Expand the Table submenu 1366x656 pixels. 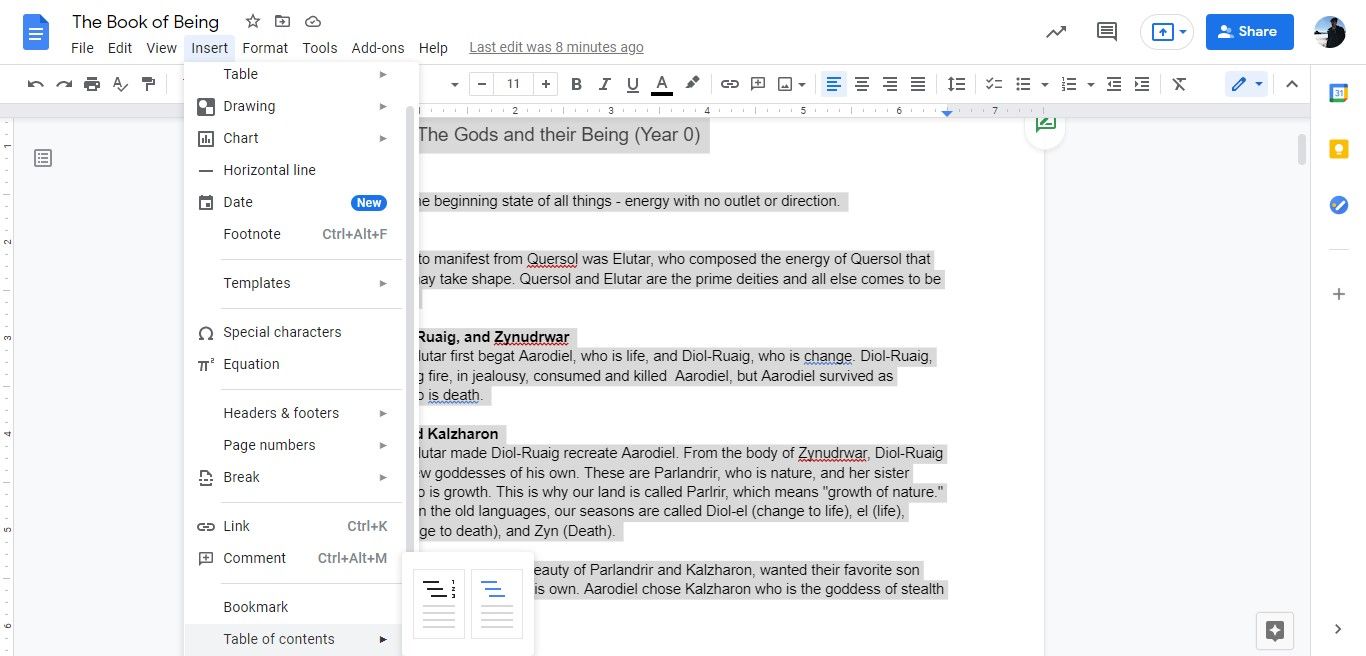240,74
